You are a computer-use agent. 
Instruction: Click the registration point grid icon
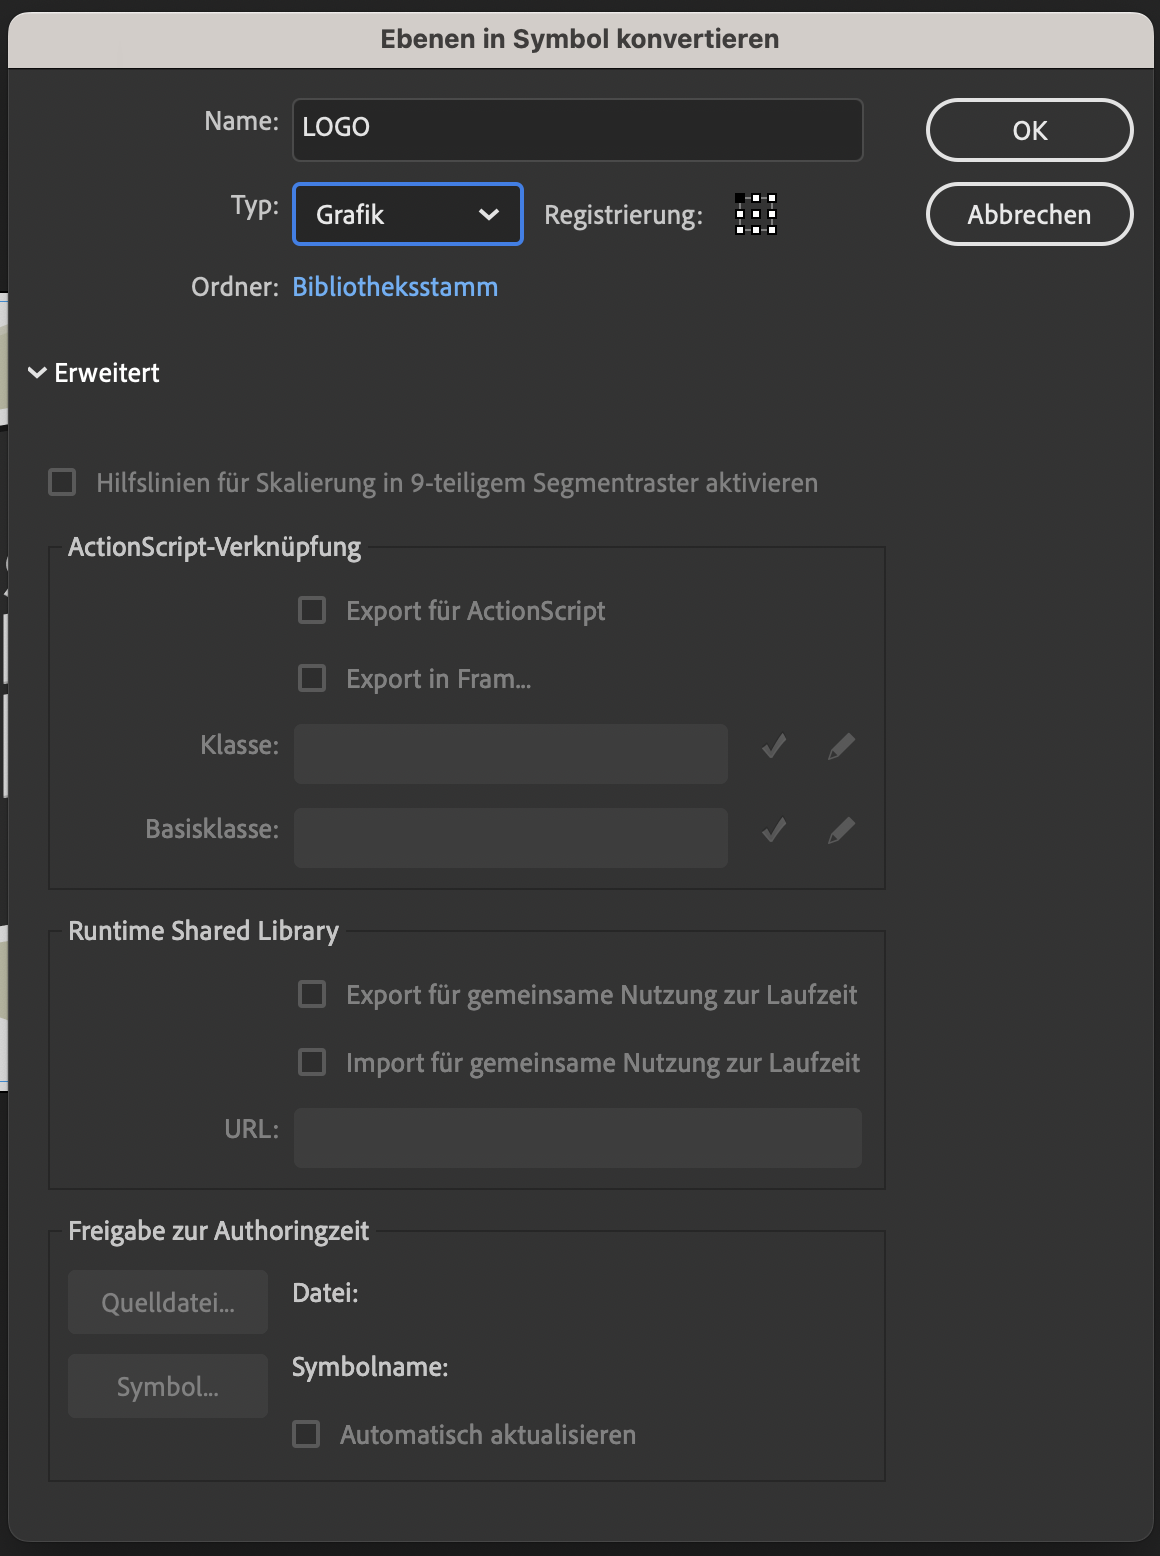pos(756,214)
